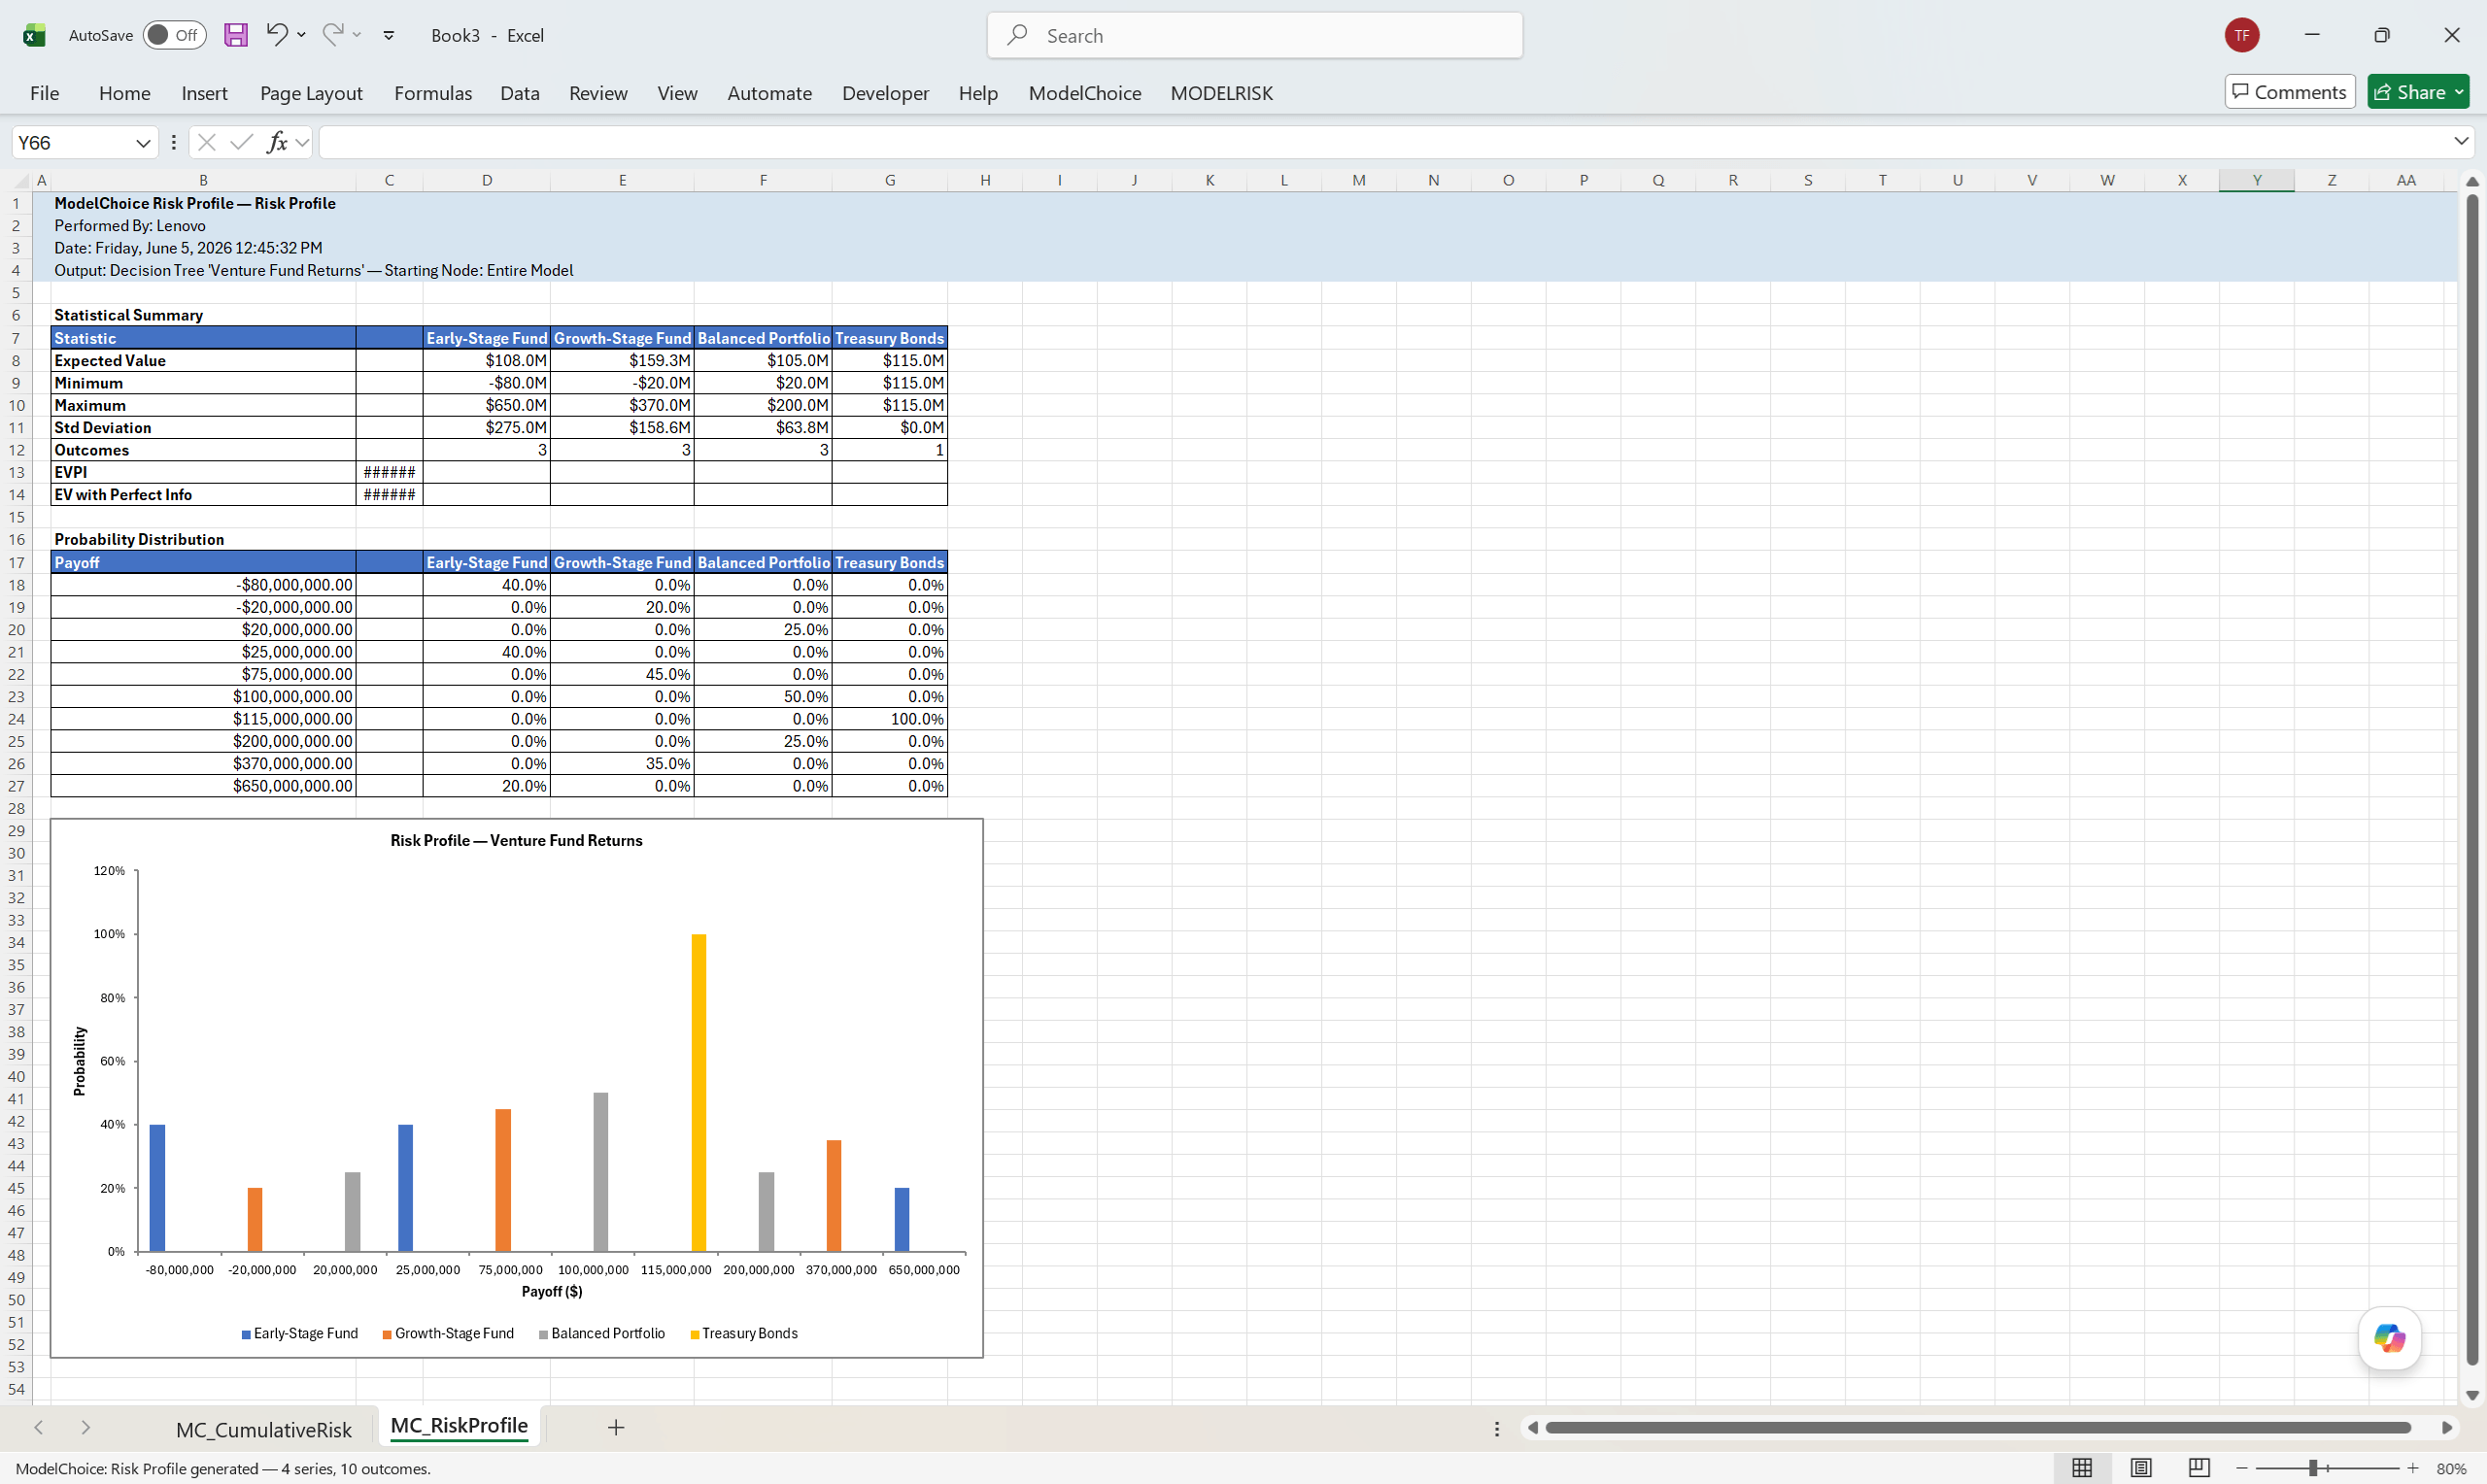This screenshot has width=2487, height=1484.
Task: Open the TF account profile avatar
Action: (2242, 35)
